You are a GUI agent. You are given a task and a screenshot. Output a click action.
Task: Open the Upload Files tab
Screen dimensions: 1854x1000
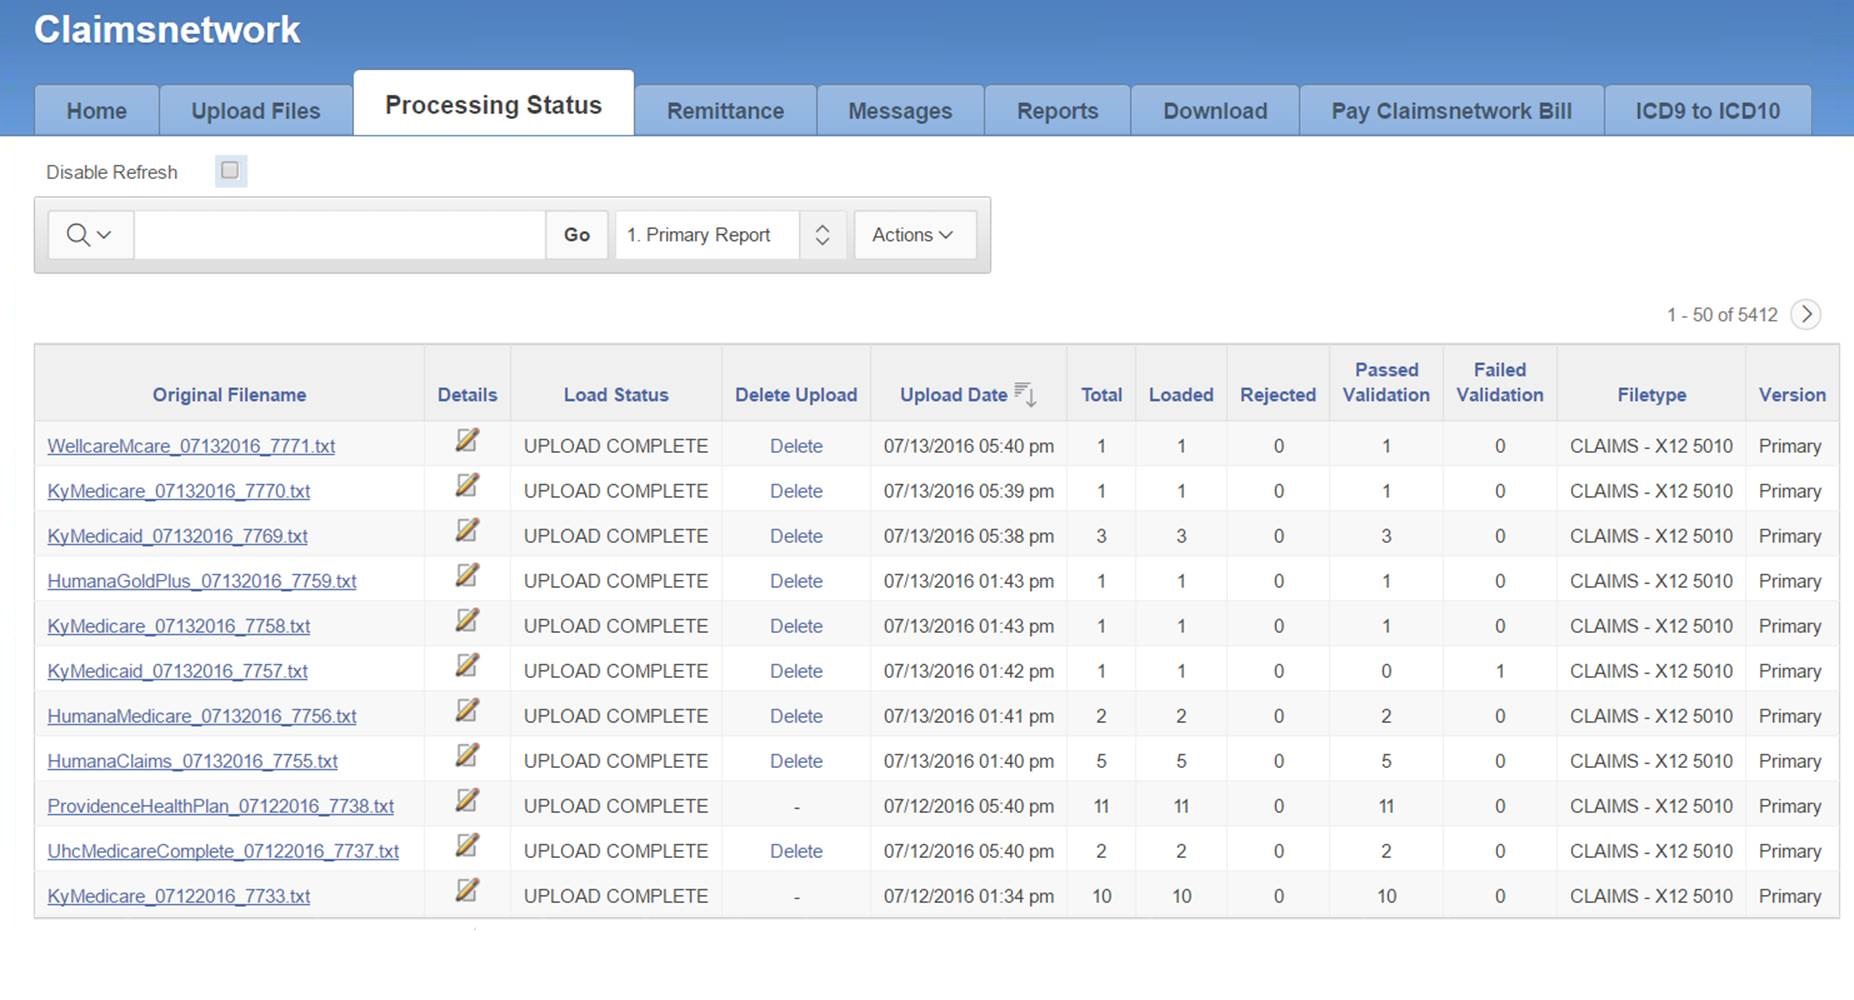pos(255,111)
